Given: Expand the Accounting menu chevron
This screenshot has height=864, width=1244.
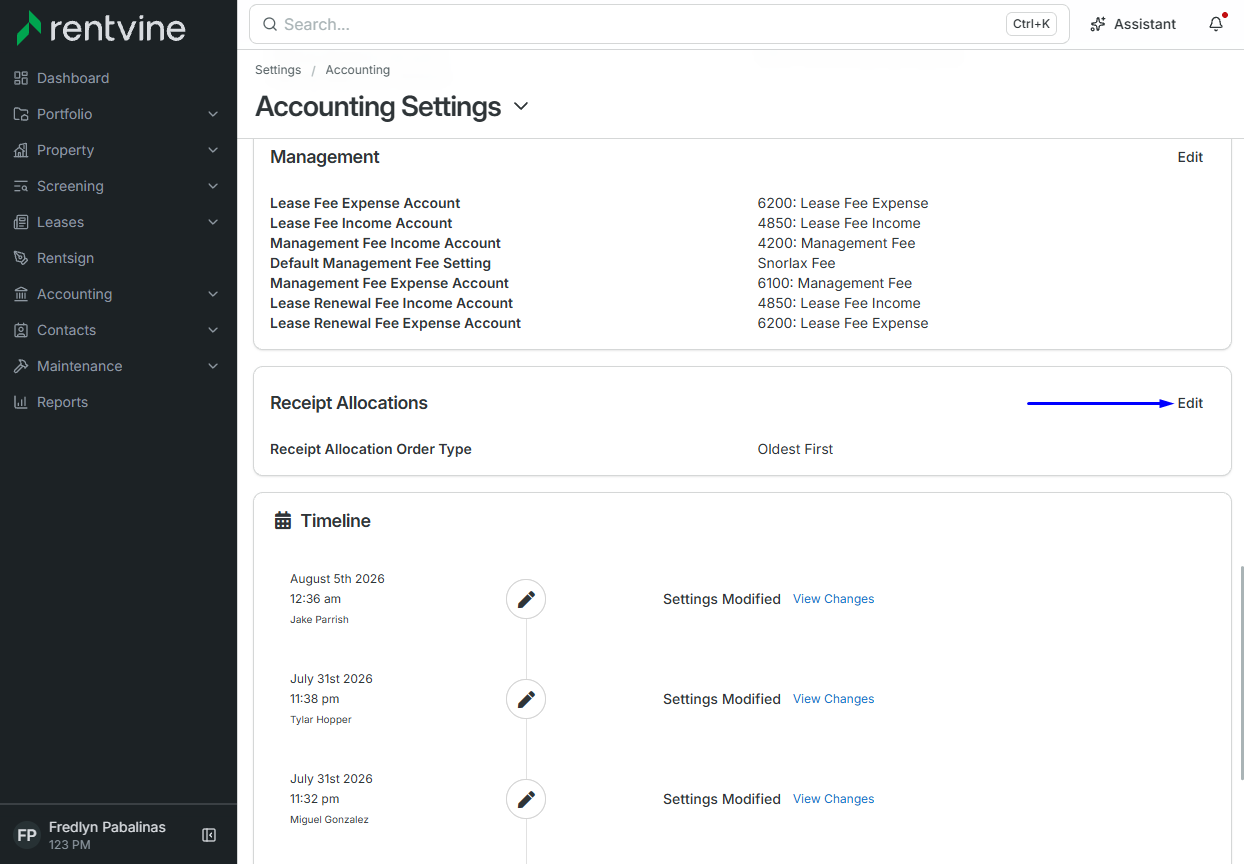Looking at the screenshot, I should pyautogui.click(x=213, y=294).
